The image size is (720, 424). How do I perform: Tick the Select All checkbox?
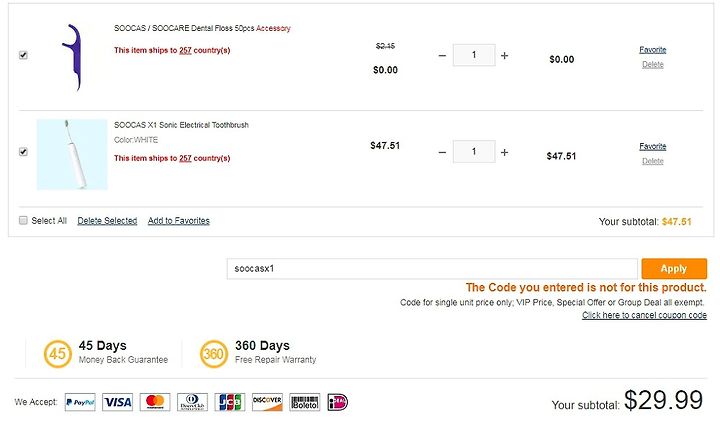(x=23, y=220)
